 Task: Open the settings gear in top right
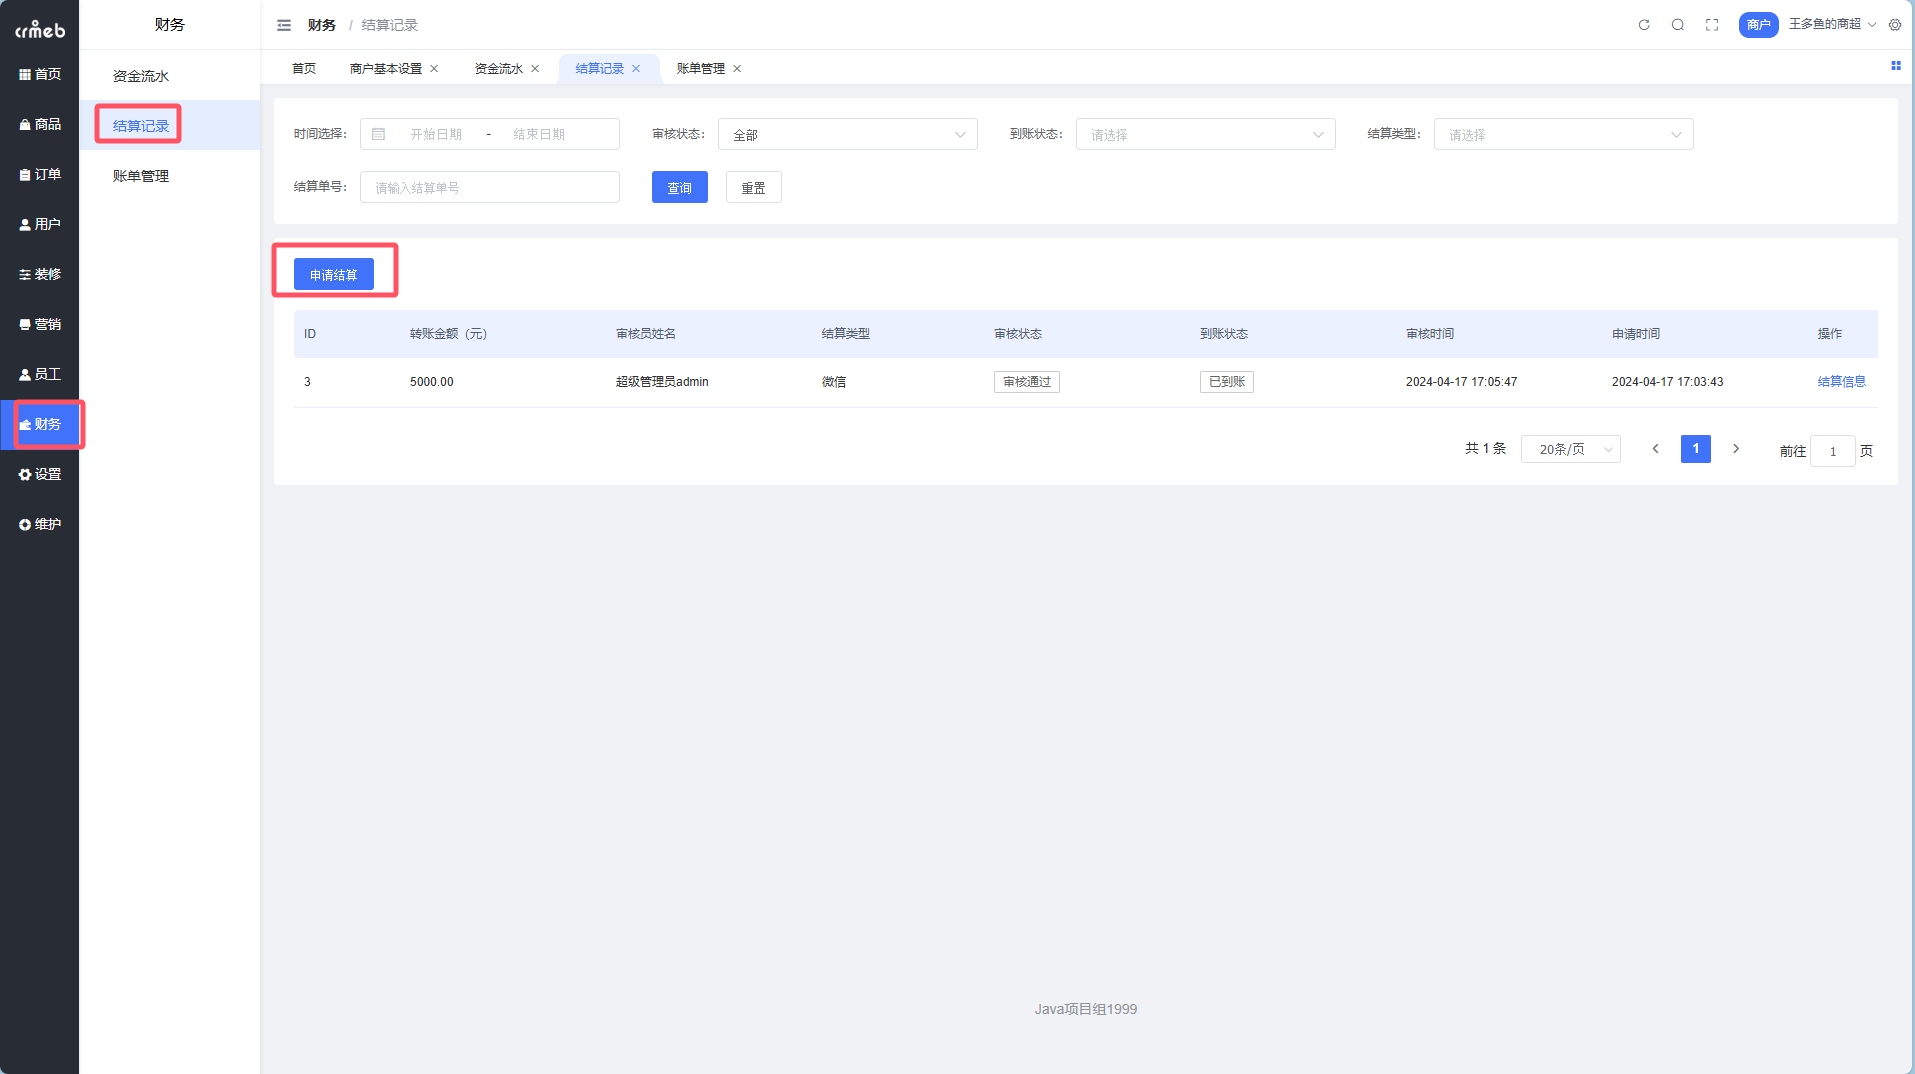click(1895, 25)
